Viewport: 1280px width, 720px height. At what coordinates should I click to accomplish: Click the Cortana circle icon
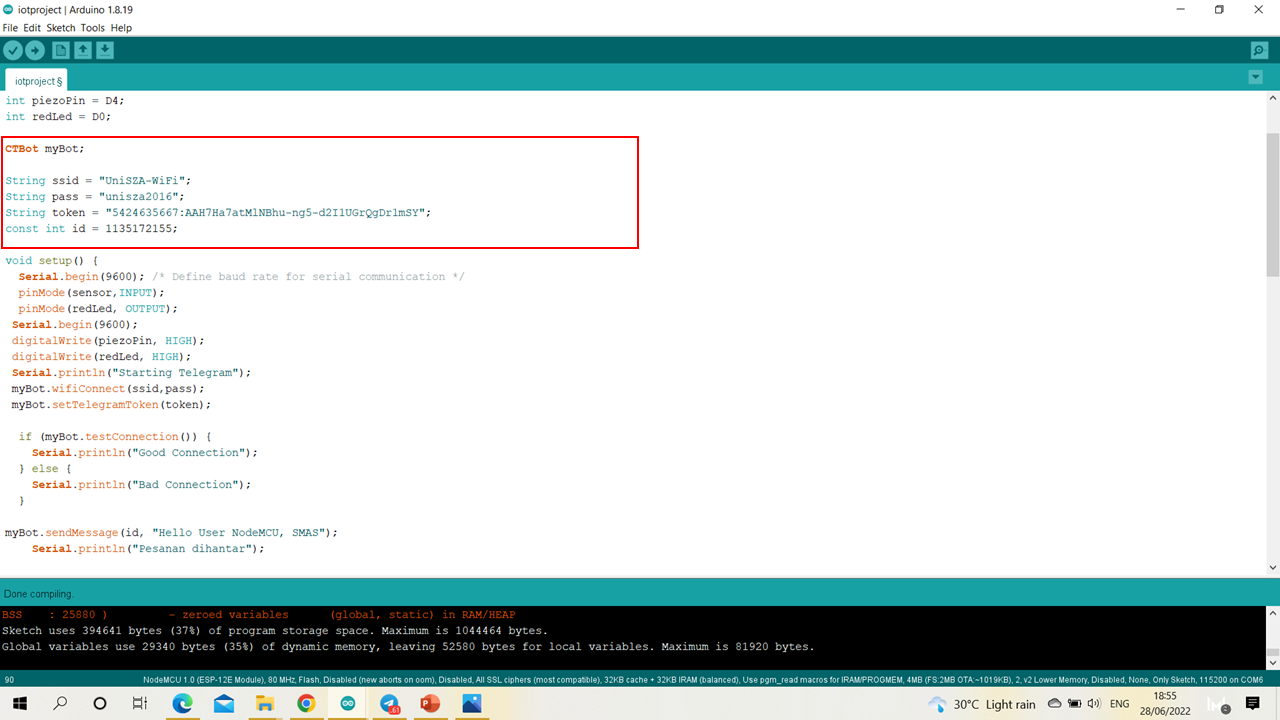point(100,704)
